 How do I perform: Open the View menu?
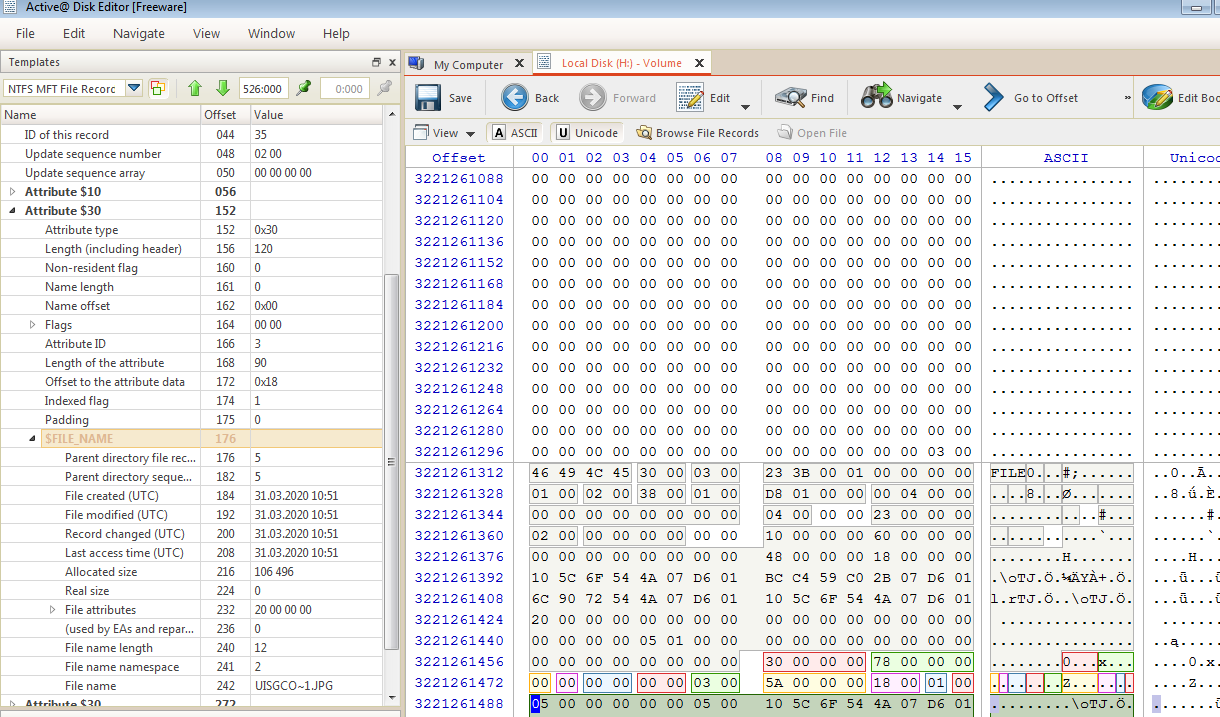206,33
